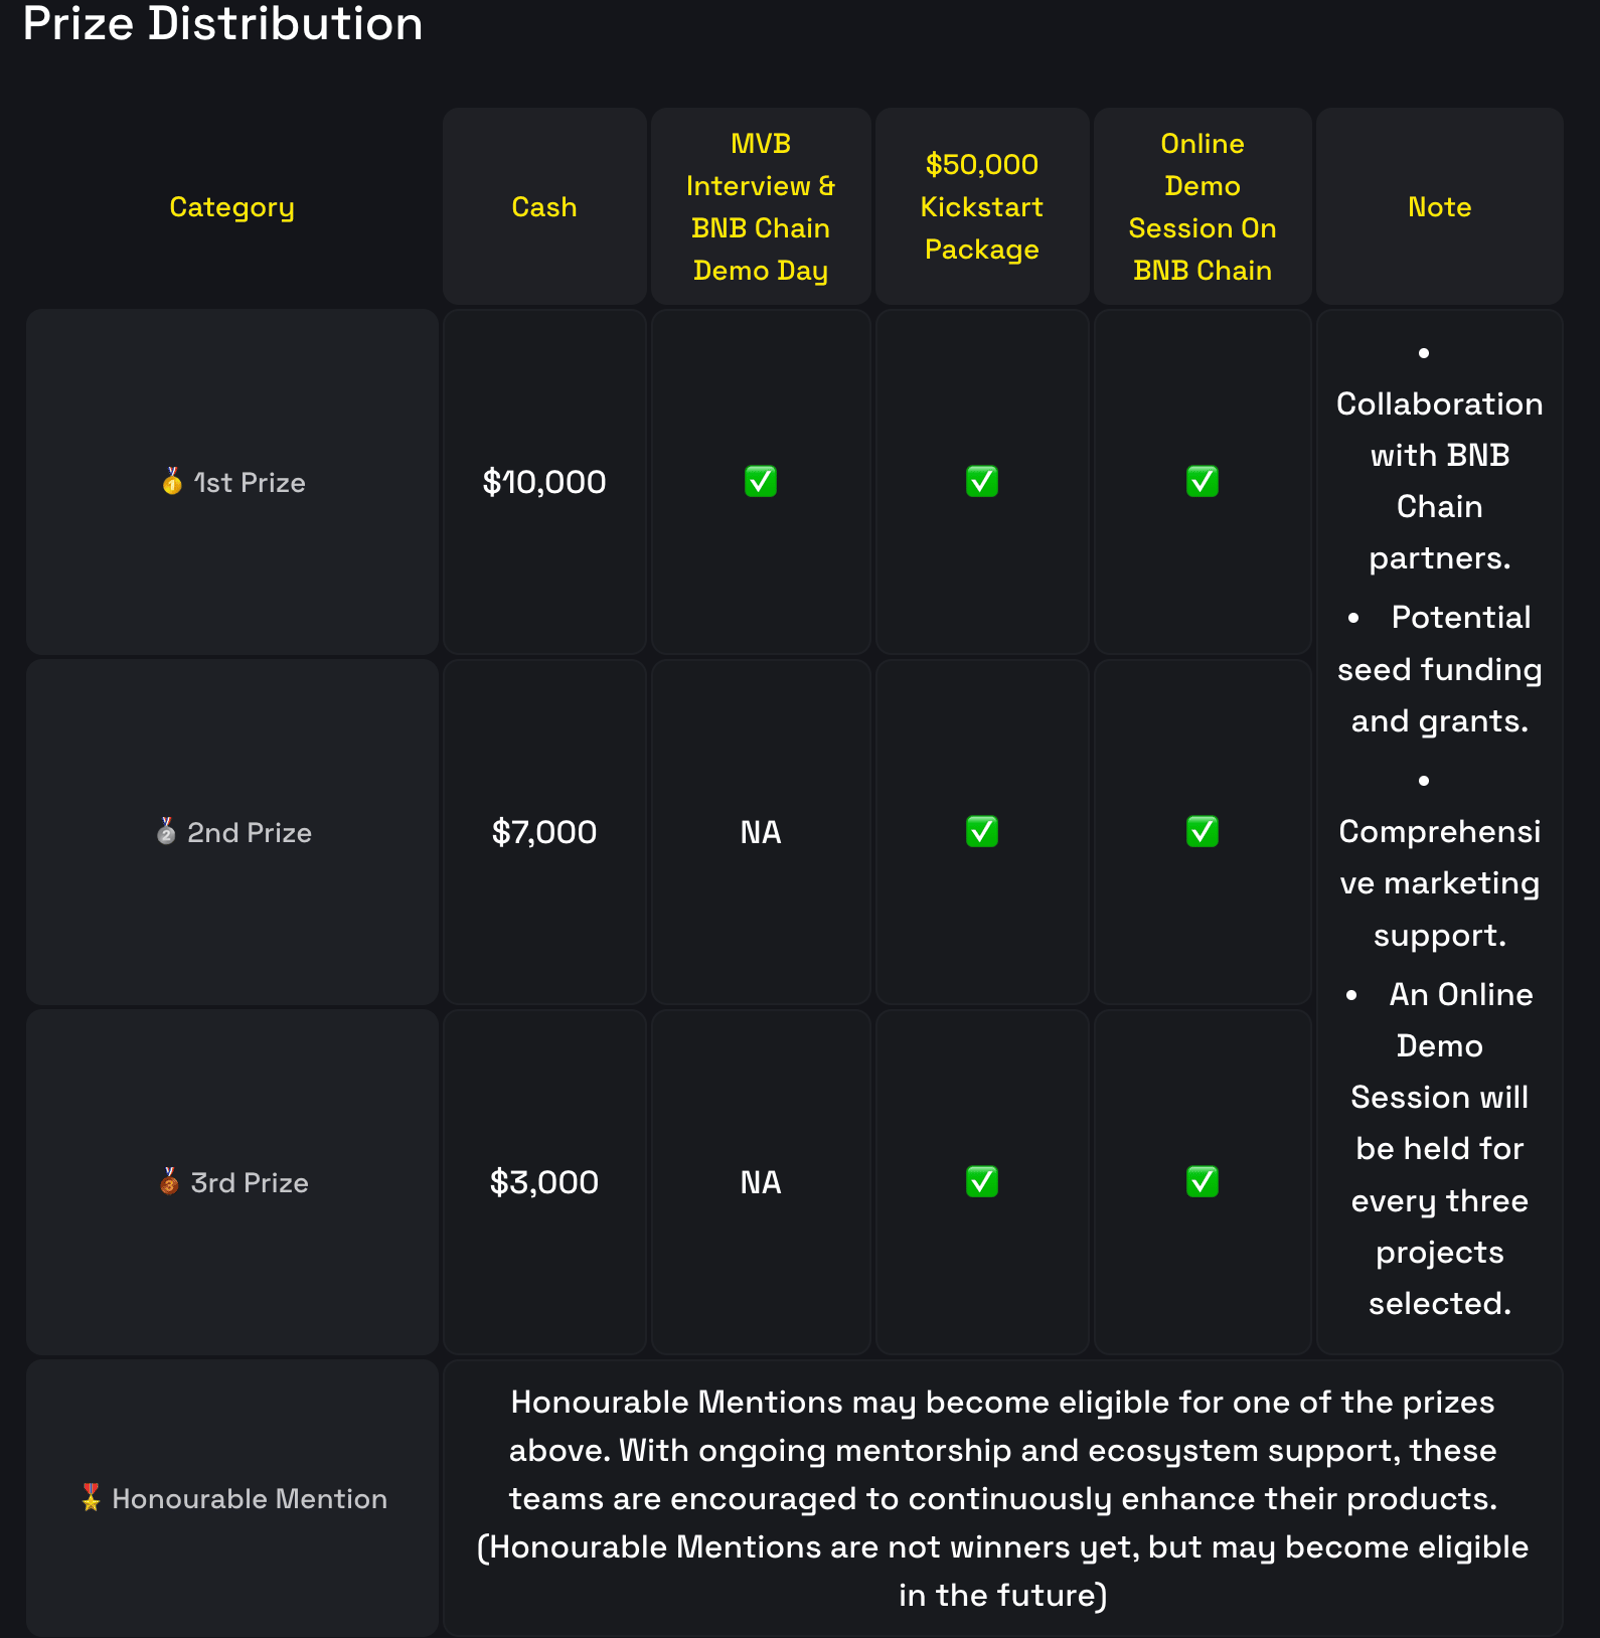Click the 2nd Prize Kickstart Package check mark

click(x=981, y=831)
